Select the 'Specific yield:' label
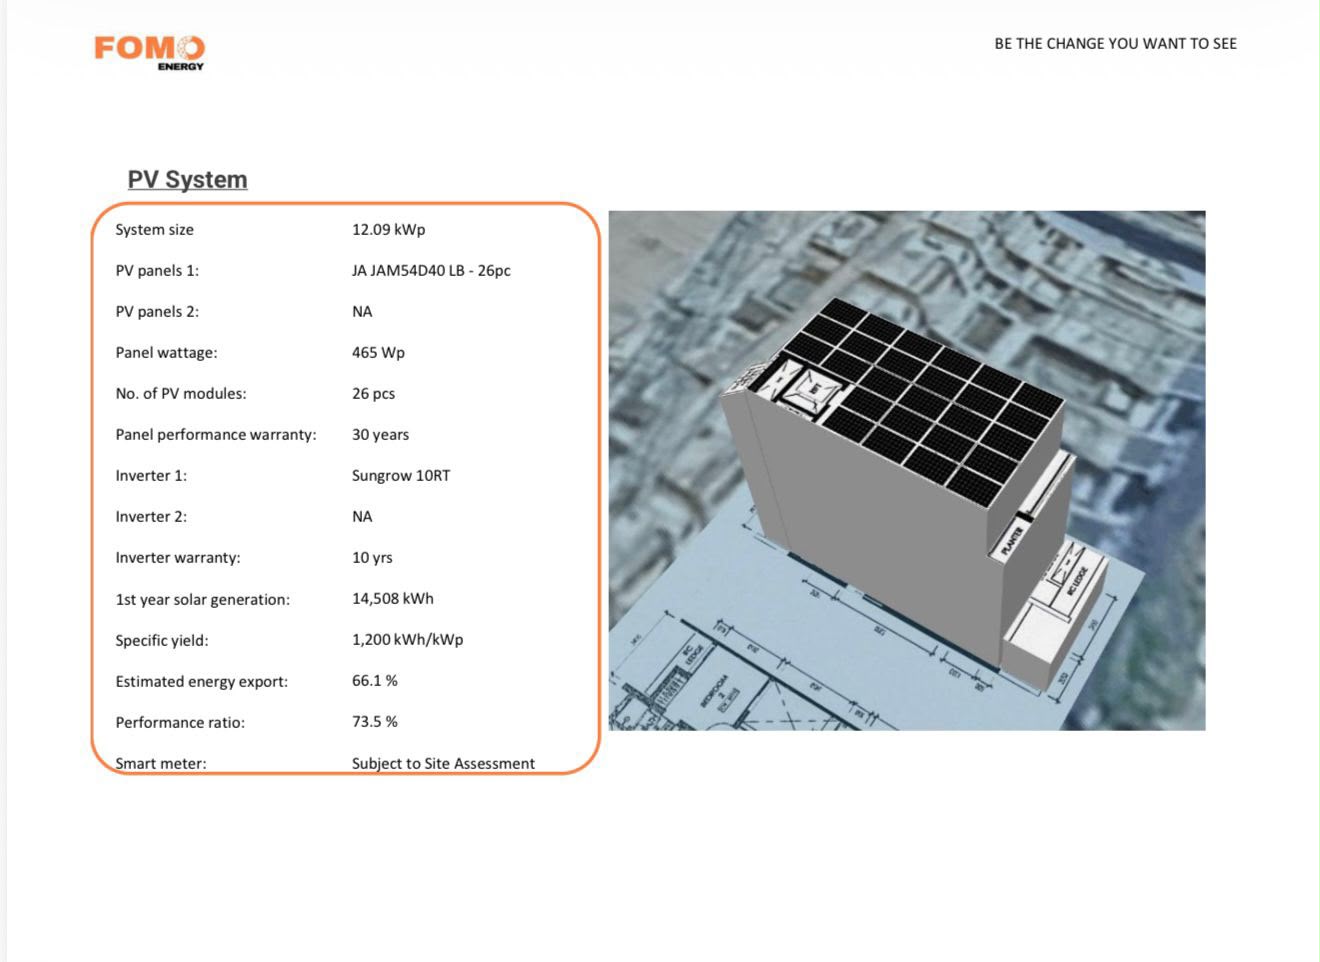 click(162, 641)
